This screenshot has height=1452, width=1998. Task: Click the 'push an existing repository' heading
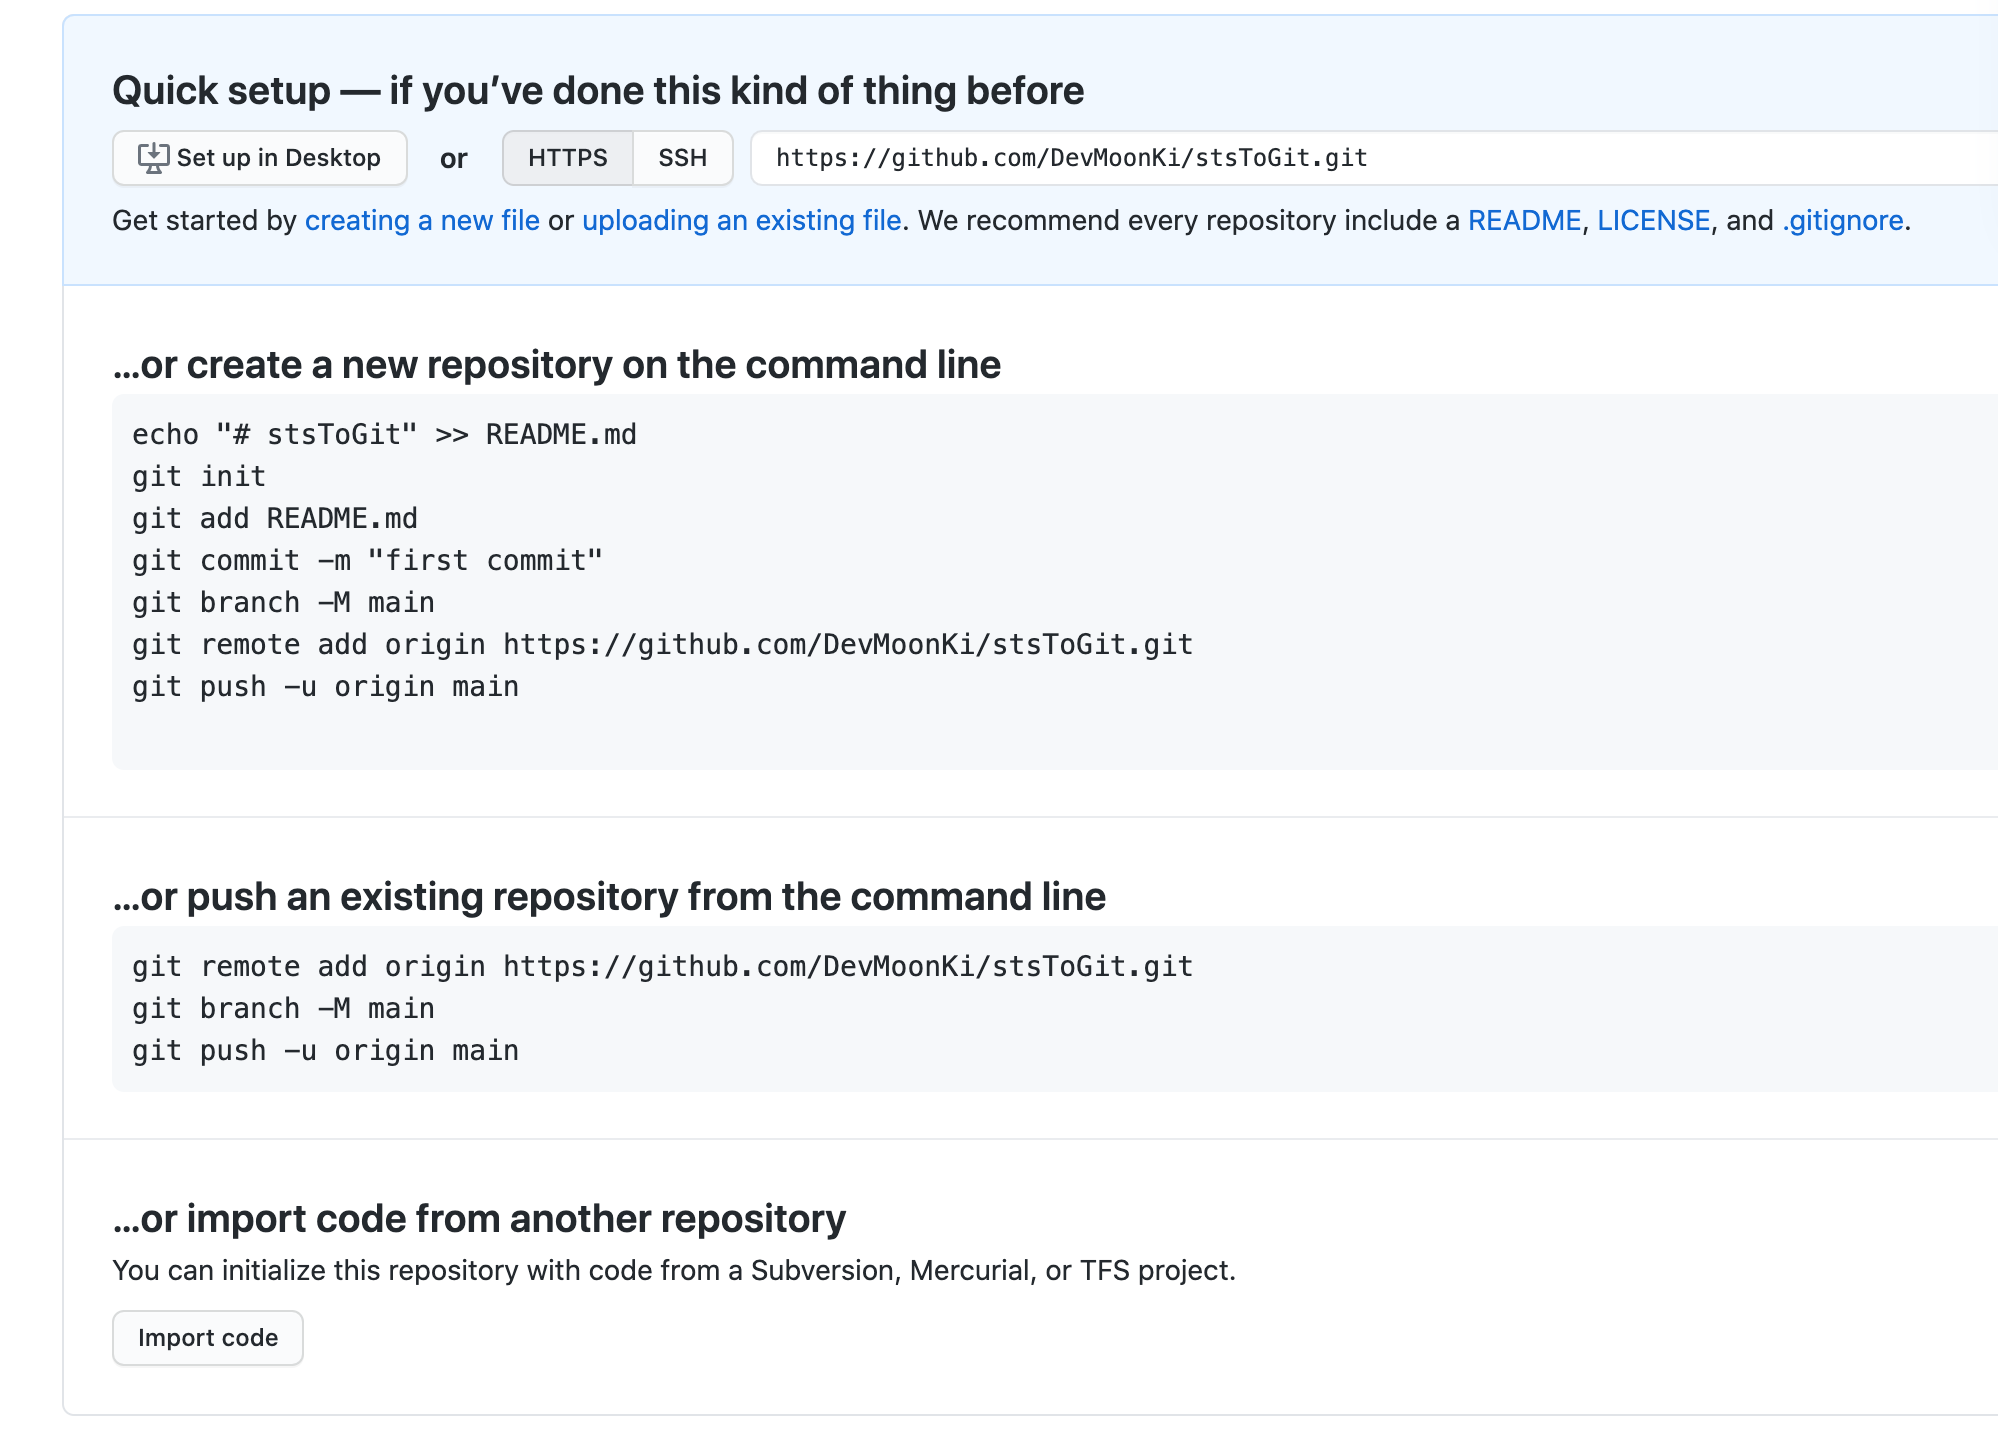(x=608, y=897)
